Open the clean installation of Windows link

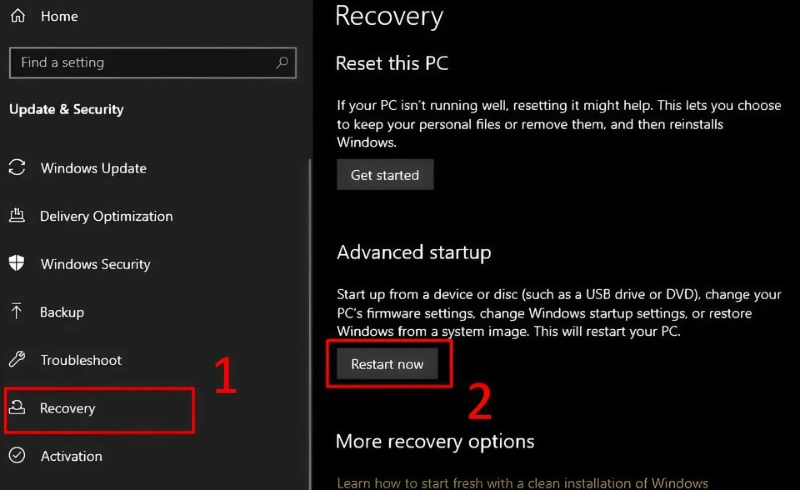[x=522, y=483]
